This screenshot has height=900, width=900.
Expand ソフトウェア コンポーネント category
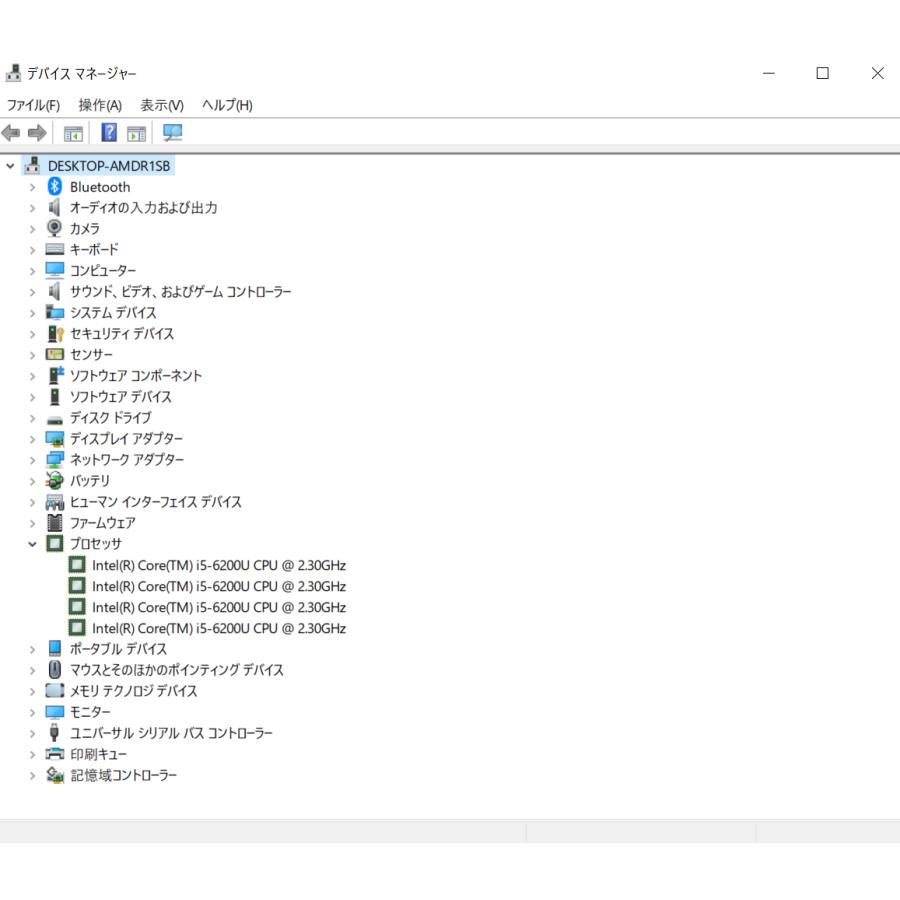[32, 376]
